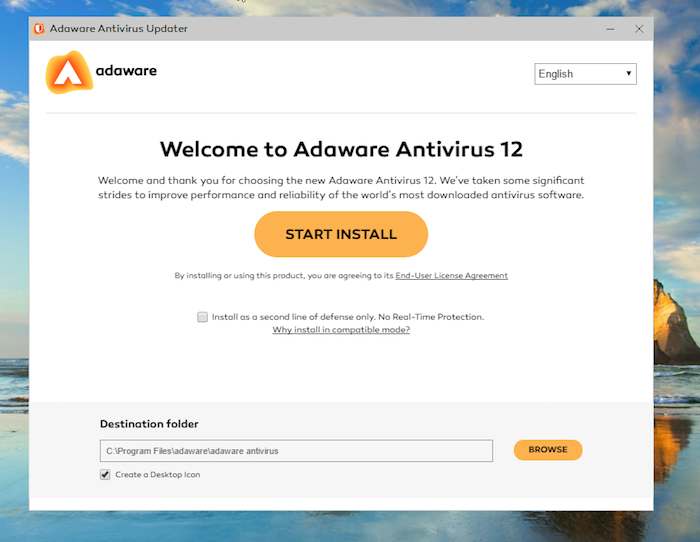Minimize the Adaware Antivirus Updater window
Image resolution: width=700 pixels, height=542 pixels.
(x=610, y=29)
